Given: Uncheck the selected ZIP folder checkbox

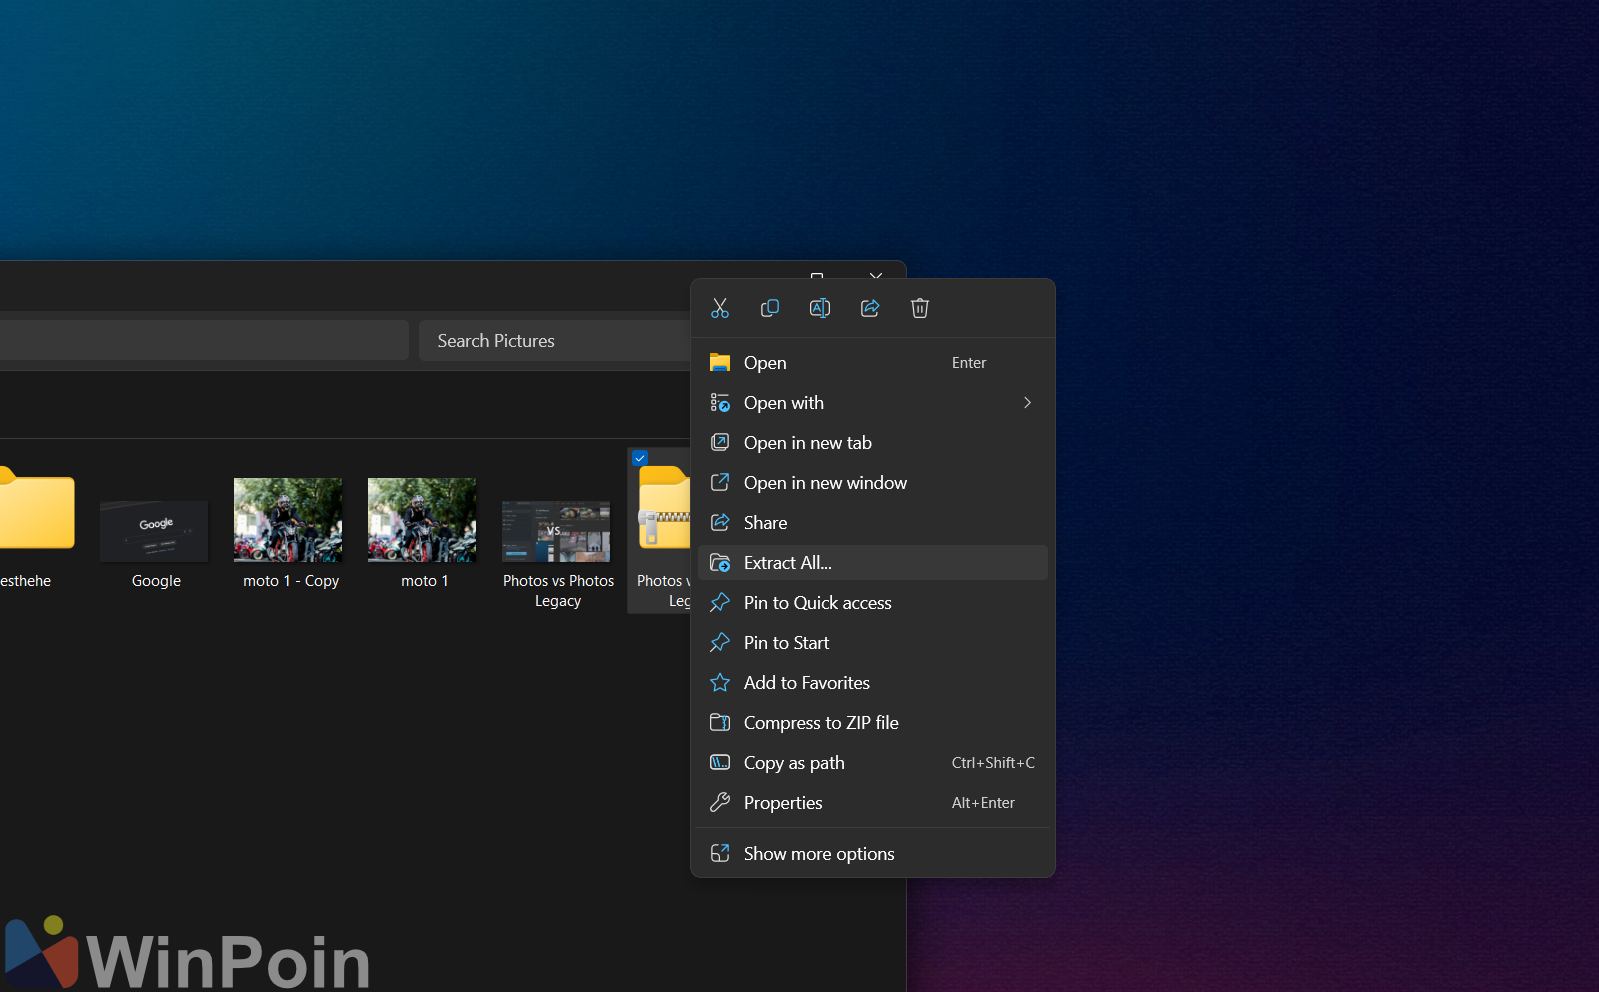Looking at the screenshot, I should tap(640, 458).
